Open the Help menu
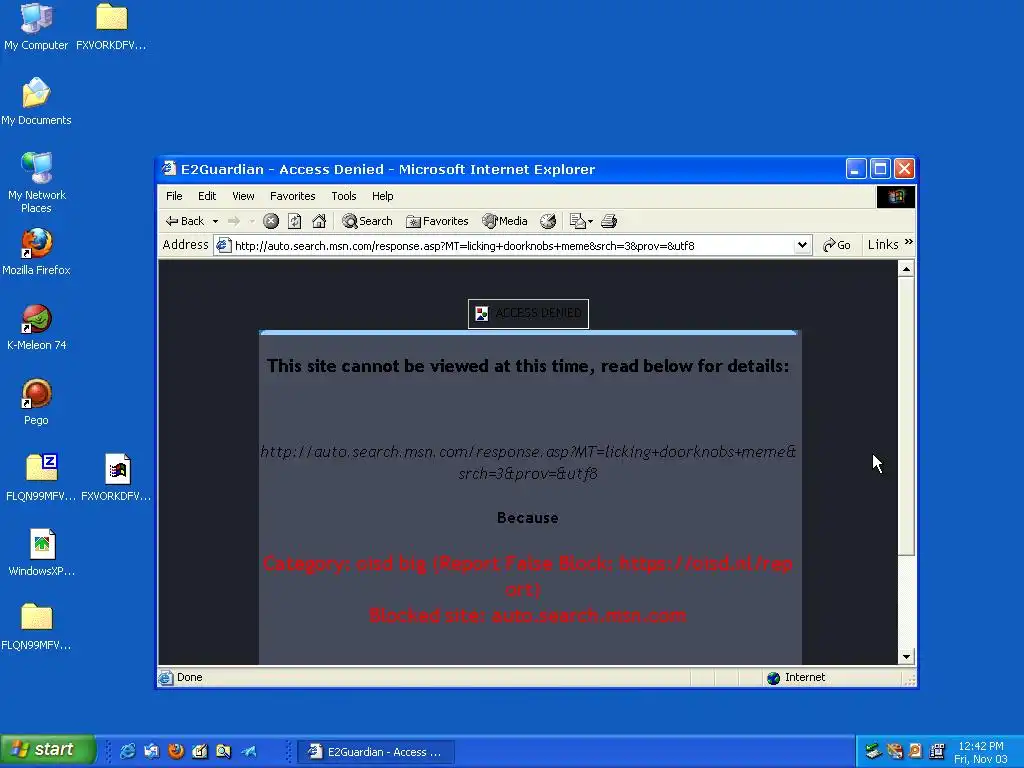The width and height of the screenshot is (1024, 768). (x=383, y=196)
